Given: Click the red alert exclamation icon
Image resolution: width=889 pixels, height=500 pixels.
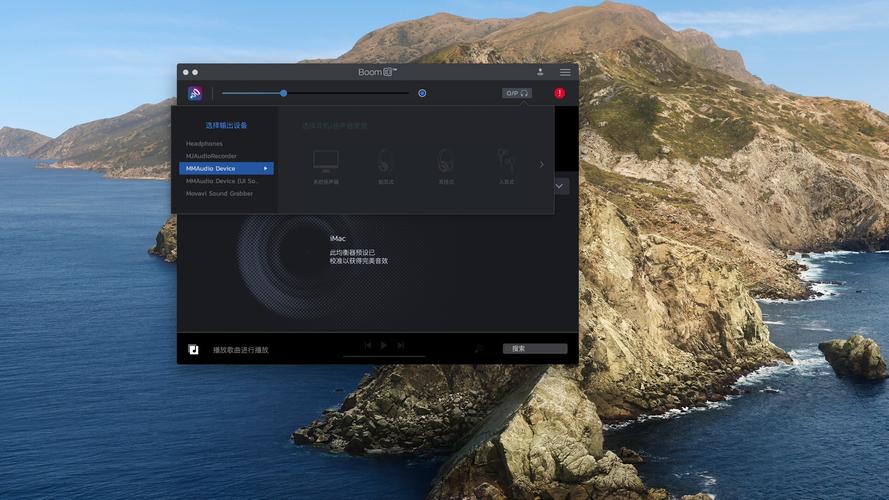Looking at the screenshot, I should [560, 93].
